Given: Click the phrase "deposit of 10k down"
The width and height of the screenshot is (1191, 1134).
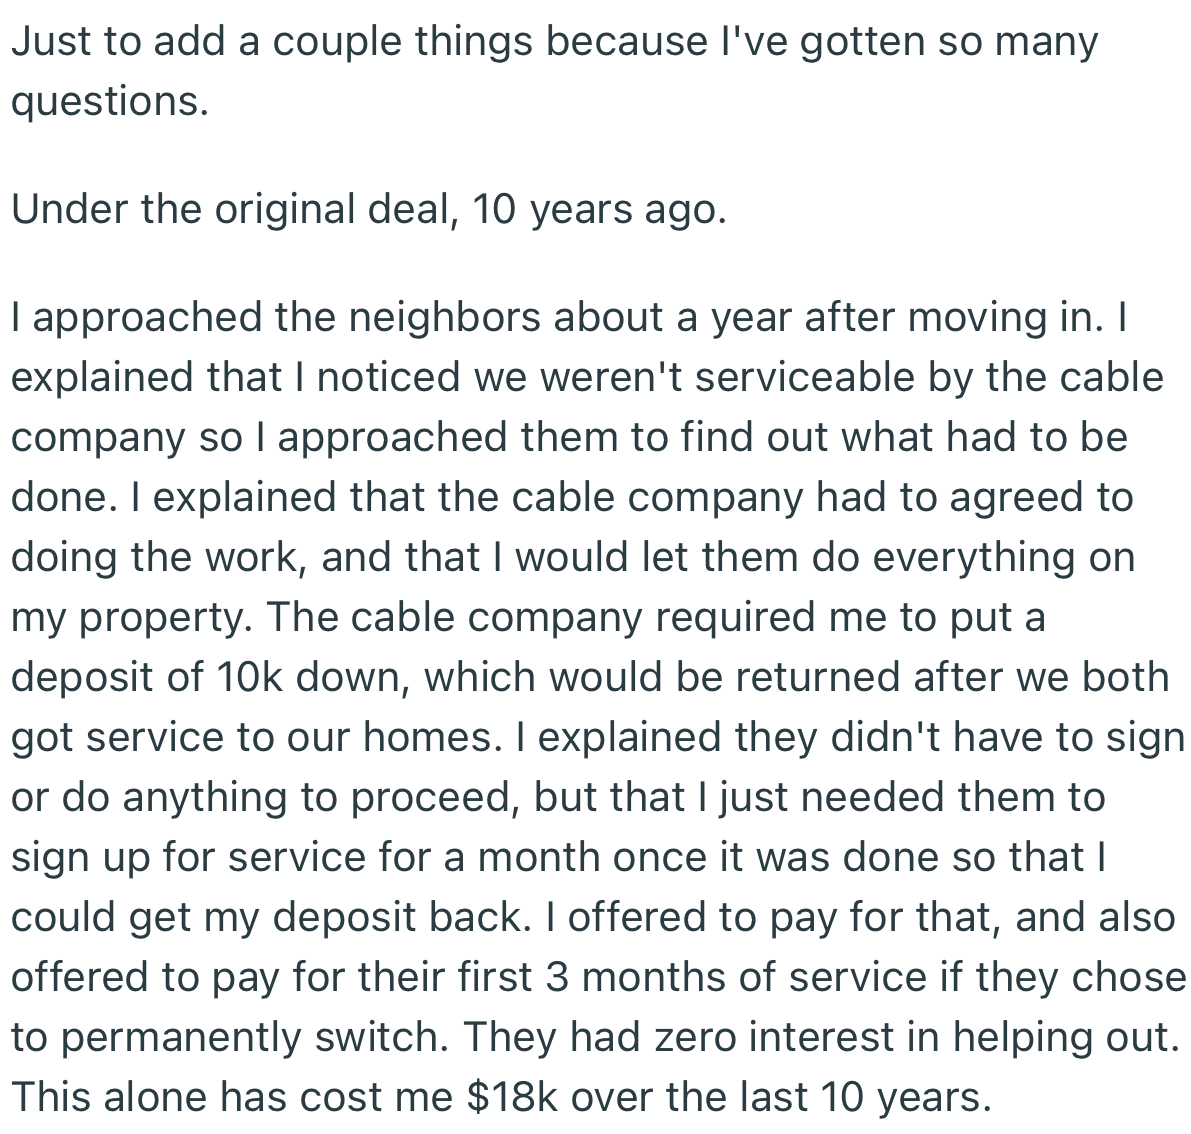Looking at the screenshot, I should coord(208,677).
